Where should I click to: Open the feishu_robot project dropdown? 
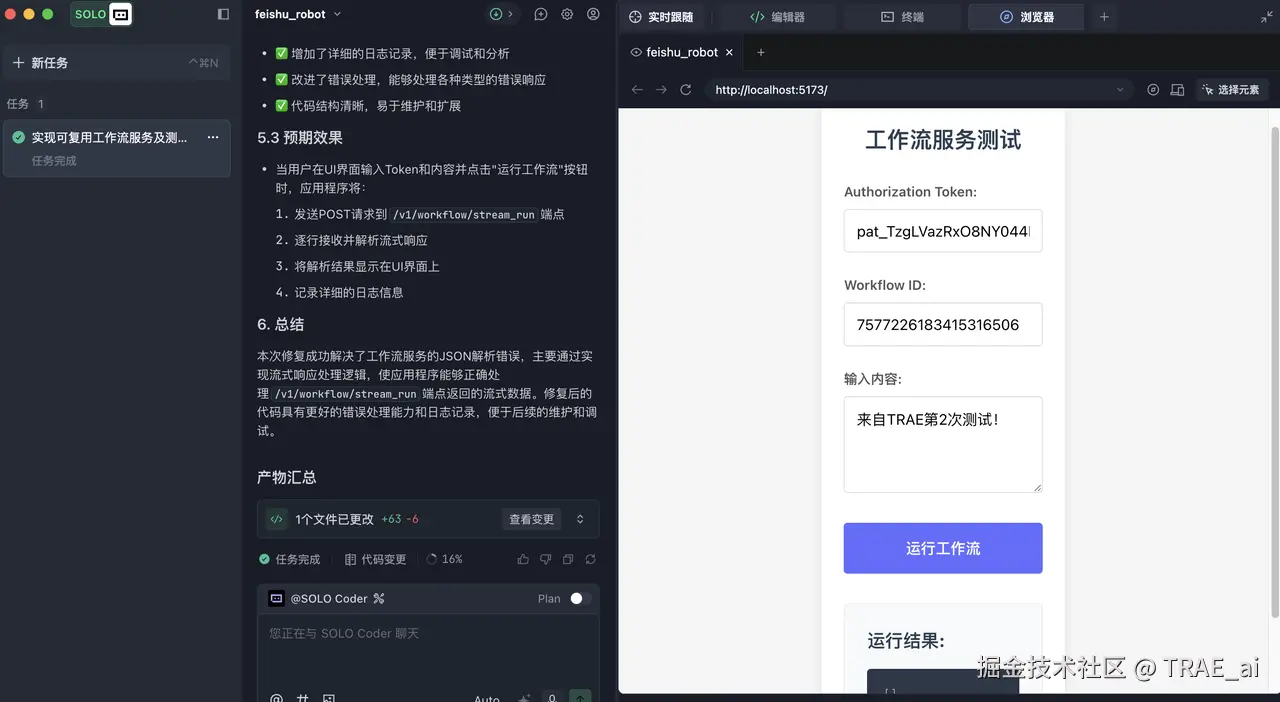pyautogui.click(x=298, y=14)
